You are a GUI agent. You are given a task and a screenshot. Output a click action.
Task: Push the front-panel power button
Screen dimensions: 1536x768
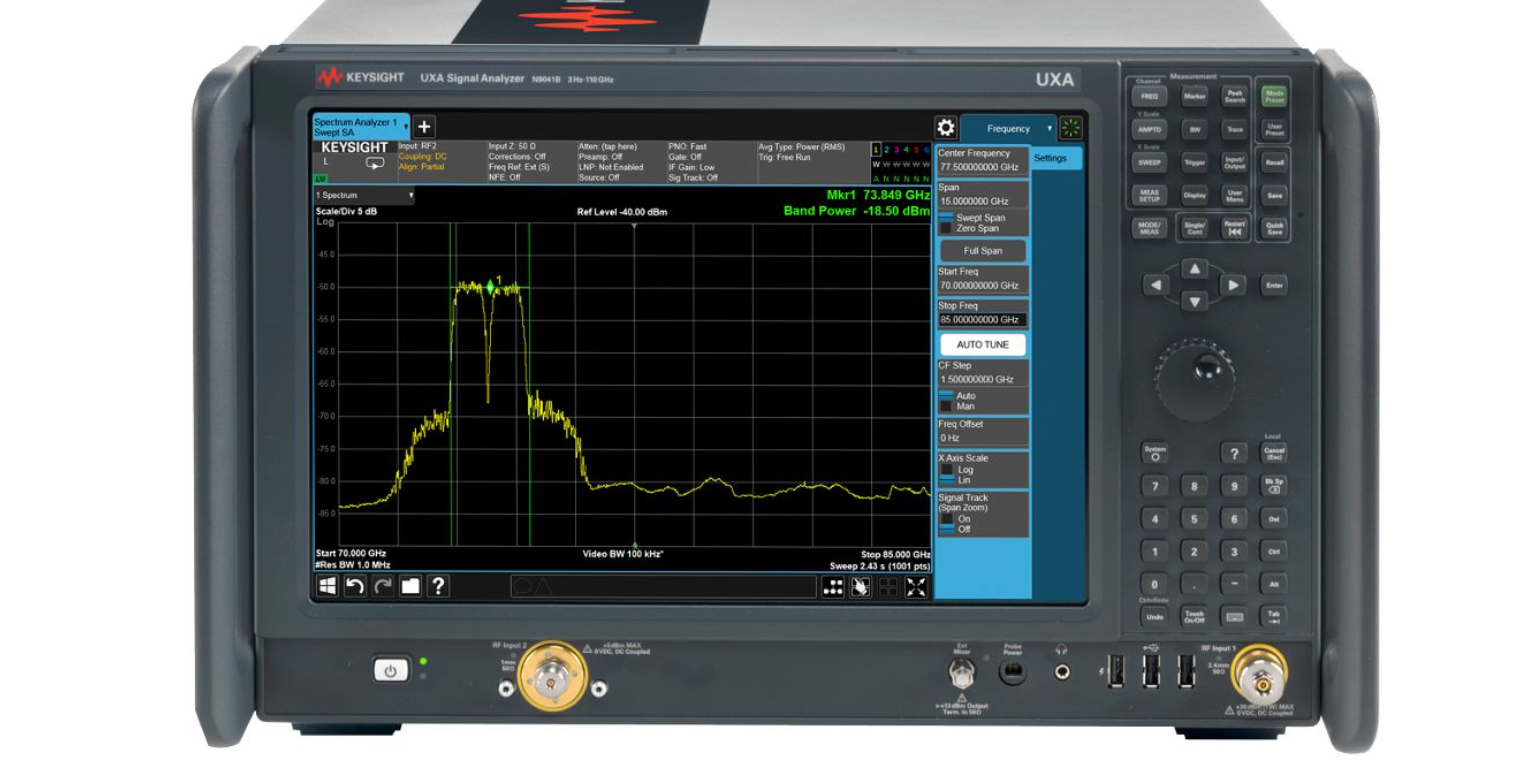point(391,671)
